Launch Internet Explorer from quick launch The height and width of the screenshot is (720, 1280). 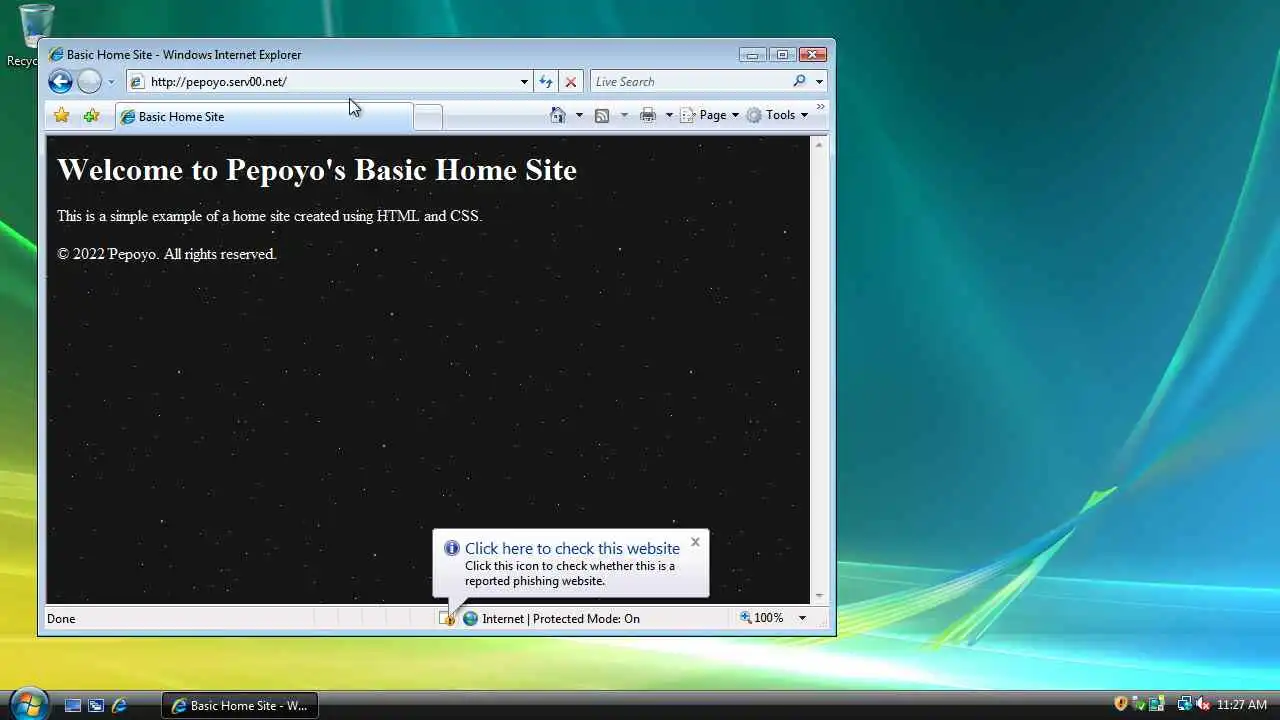click(119, 705)
